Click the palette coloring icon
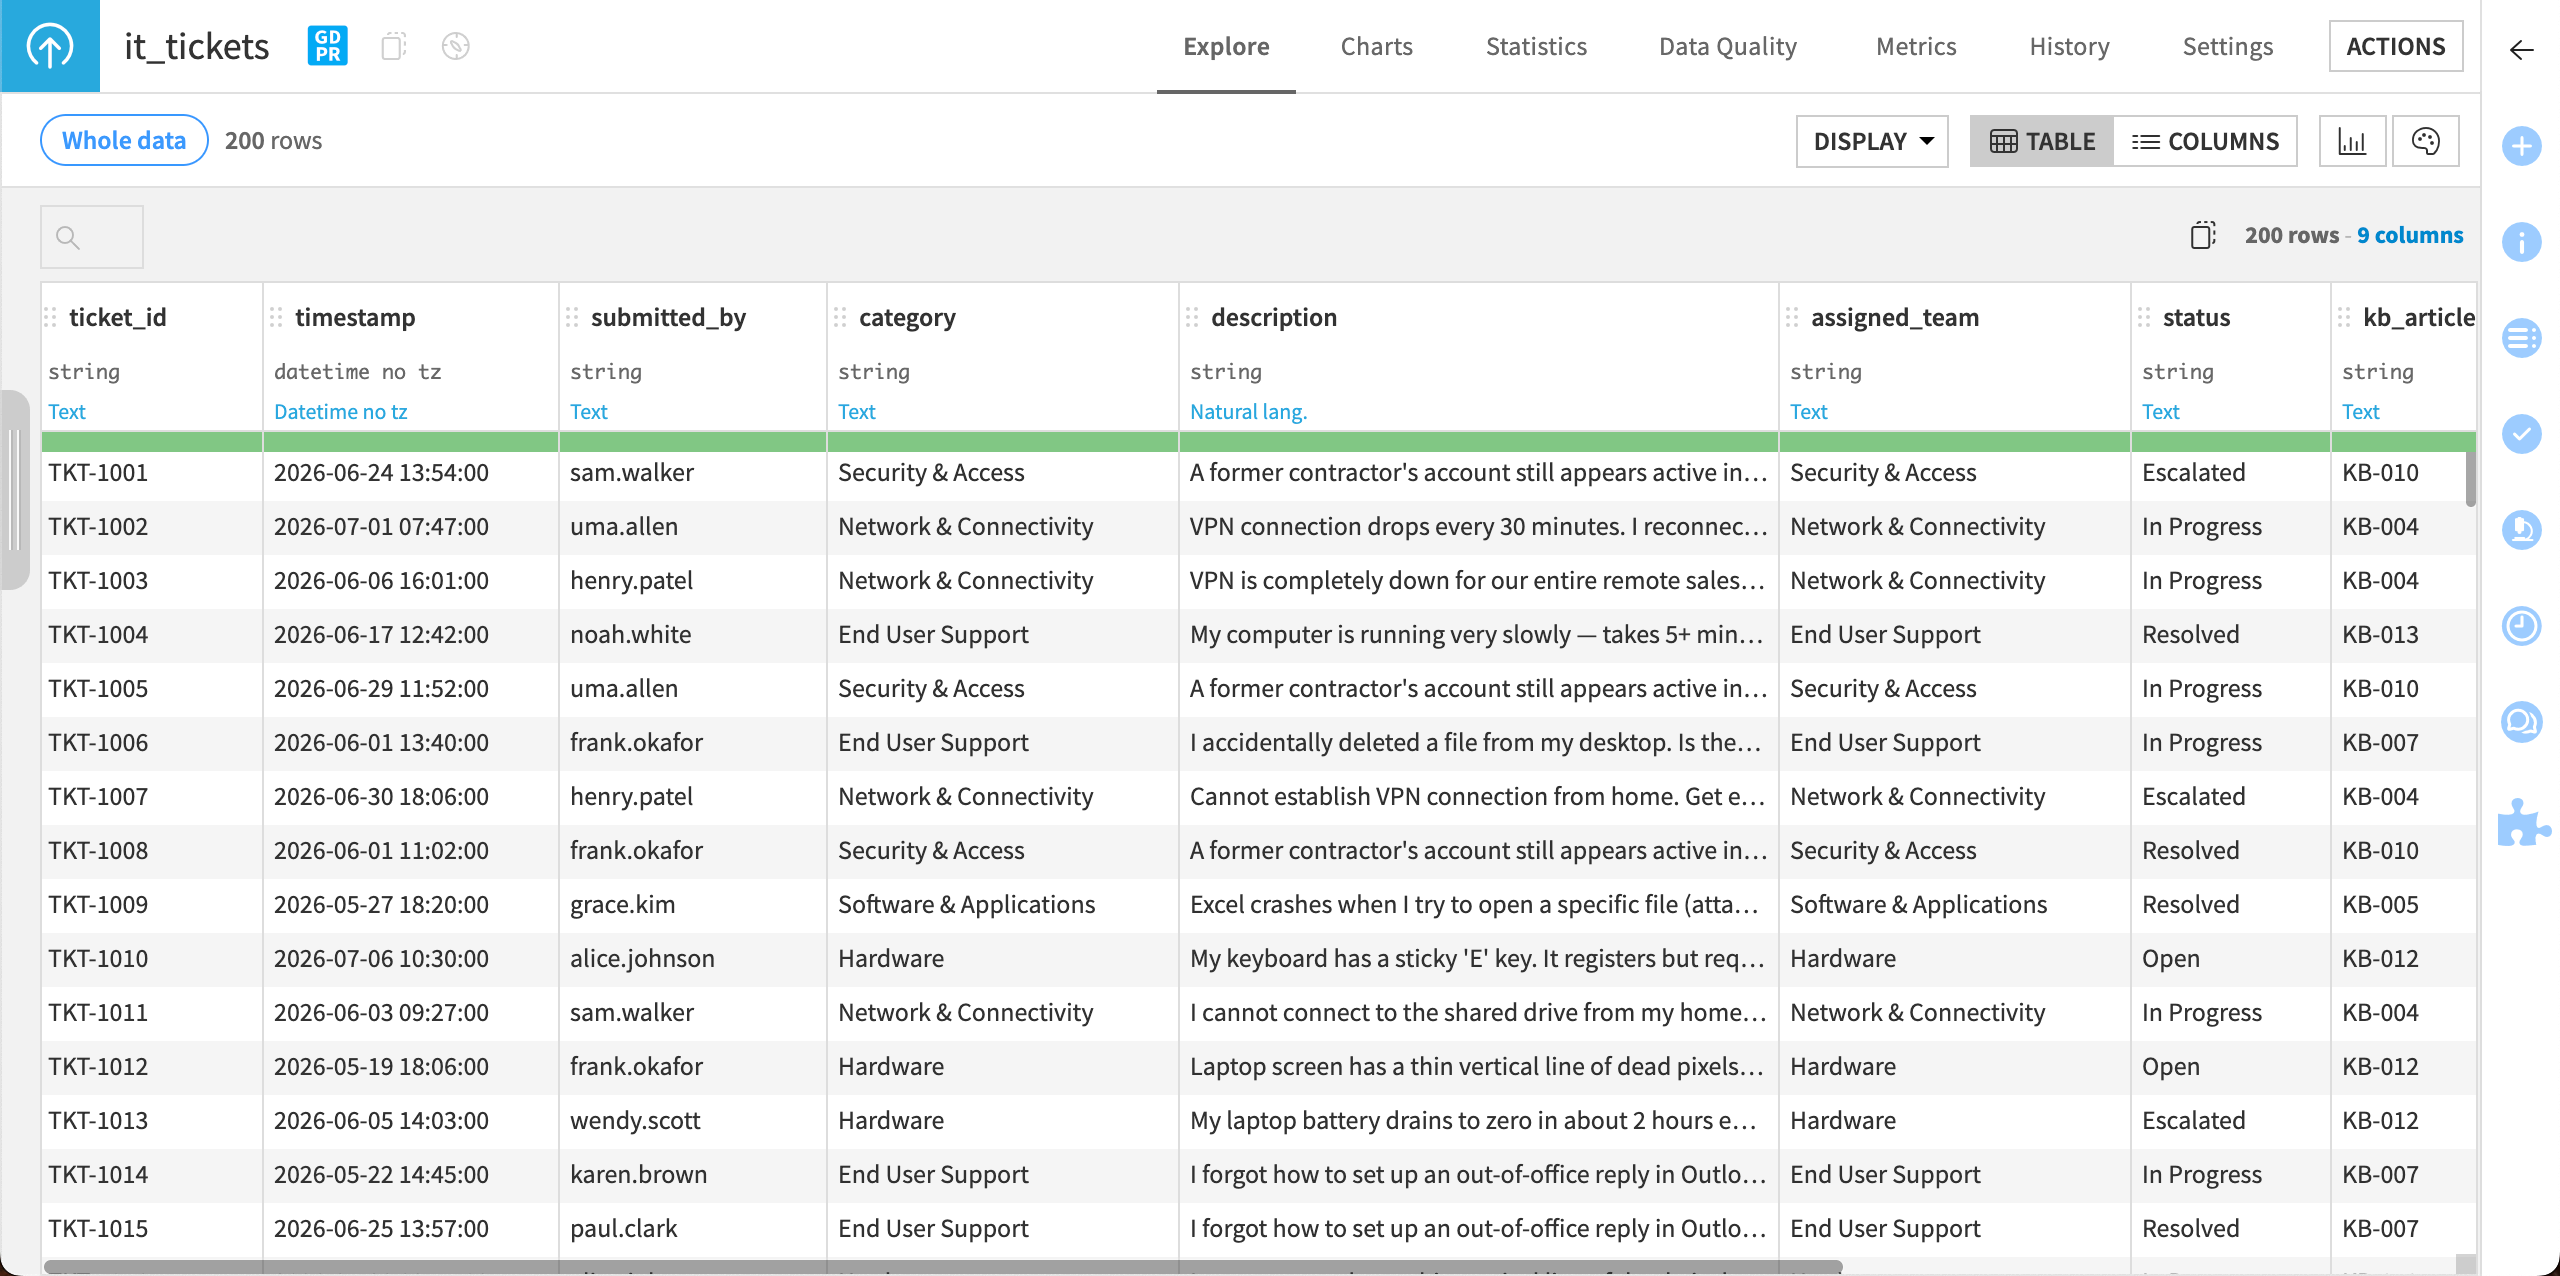Screen dimensions: 2560x1276 2425,141
